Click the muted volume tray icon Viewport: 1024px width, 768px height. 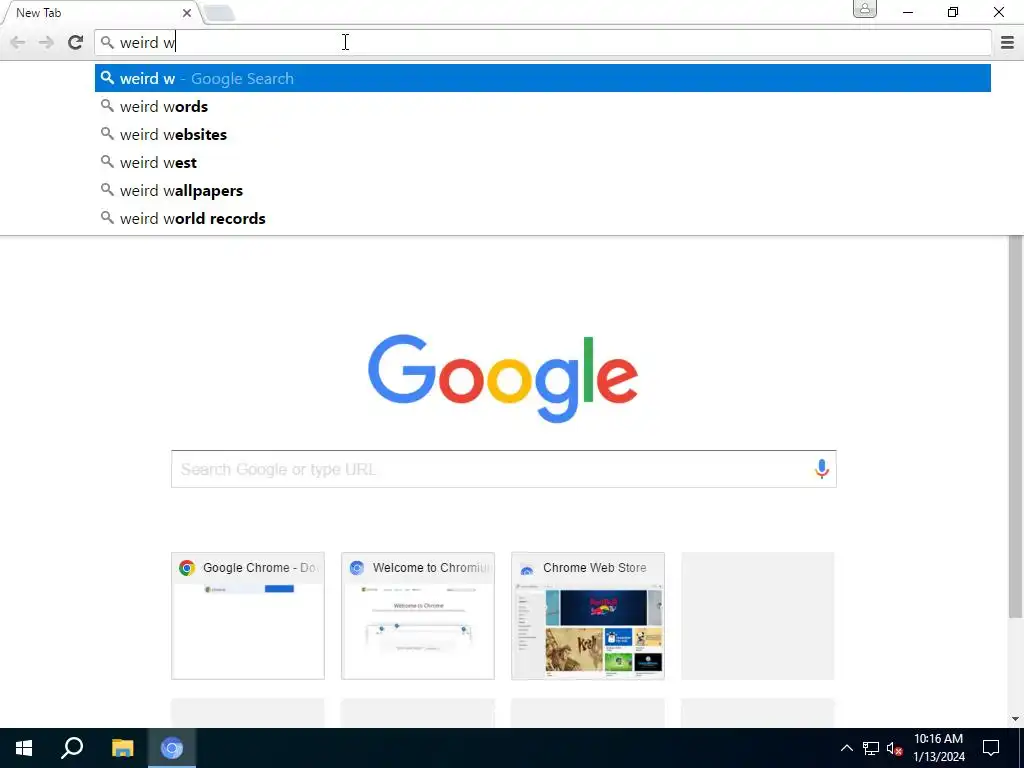click(x=895, y=748)
